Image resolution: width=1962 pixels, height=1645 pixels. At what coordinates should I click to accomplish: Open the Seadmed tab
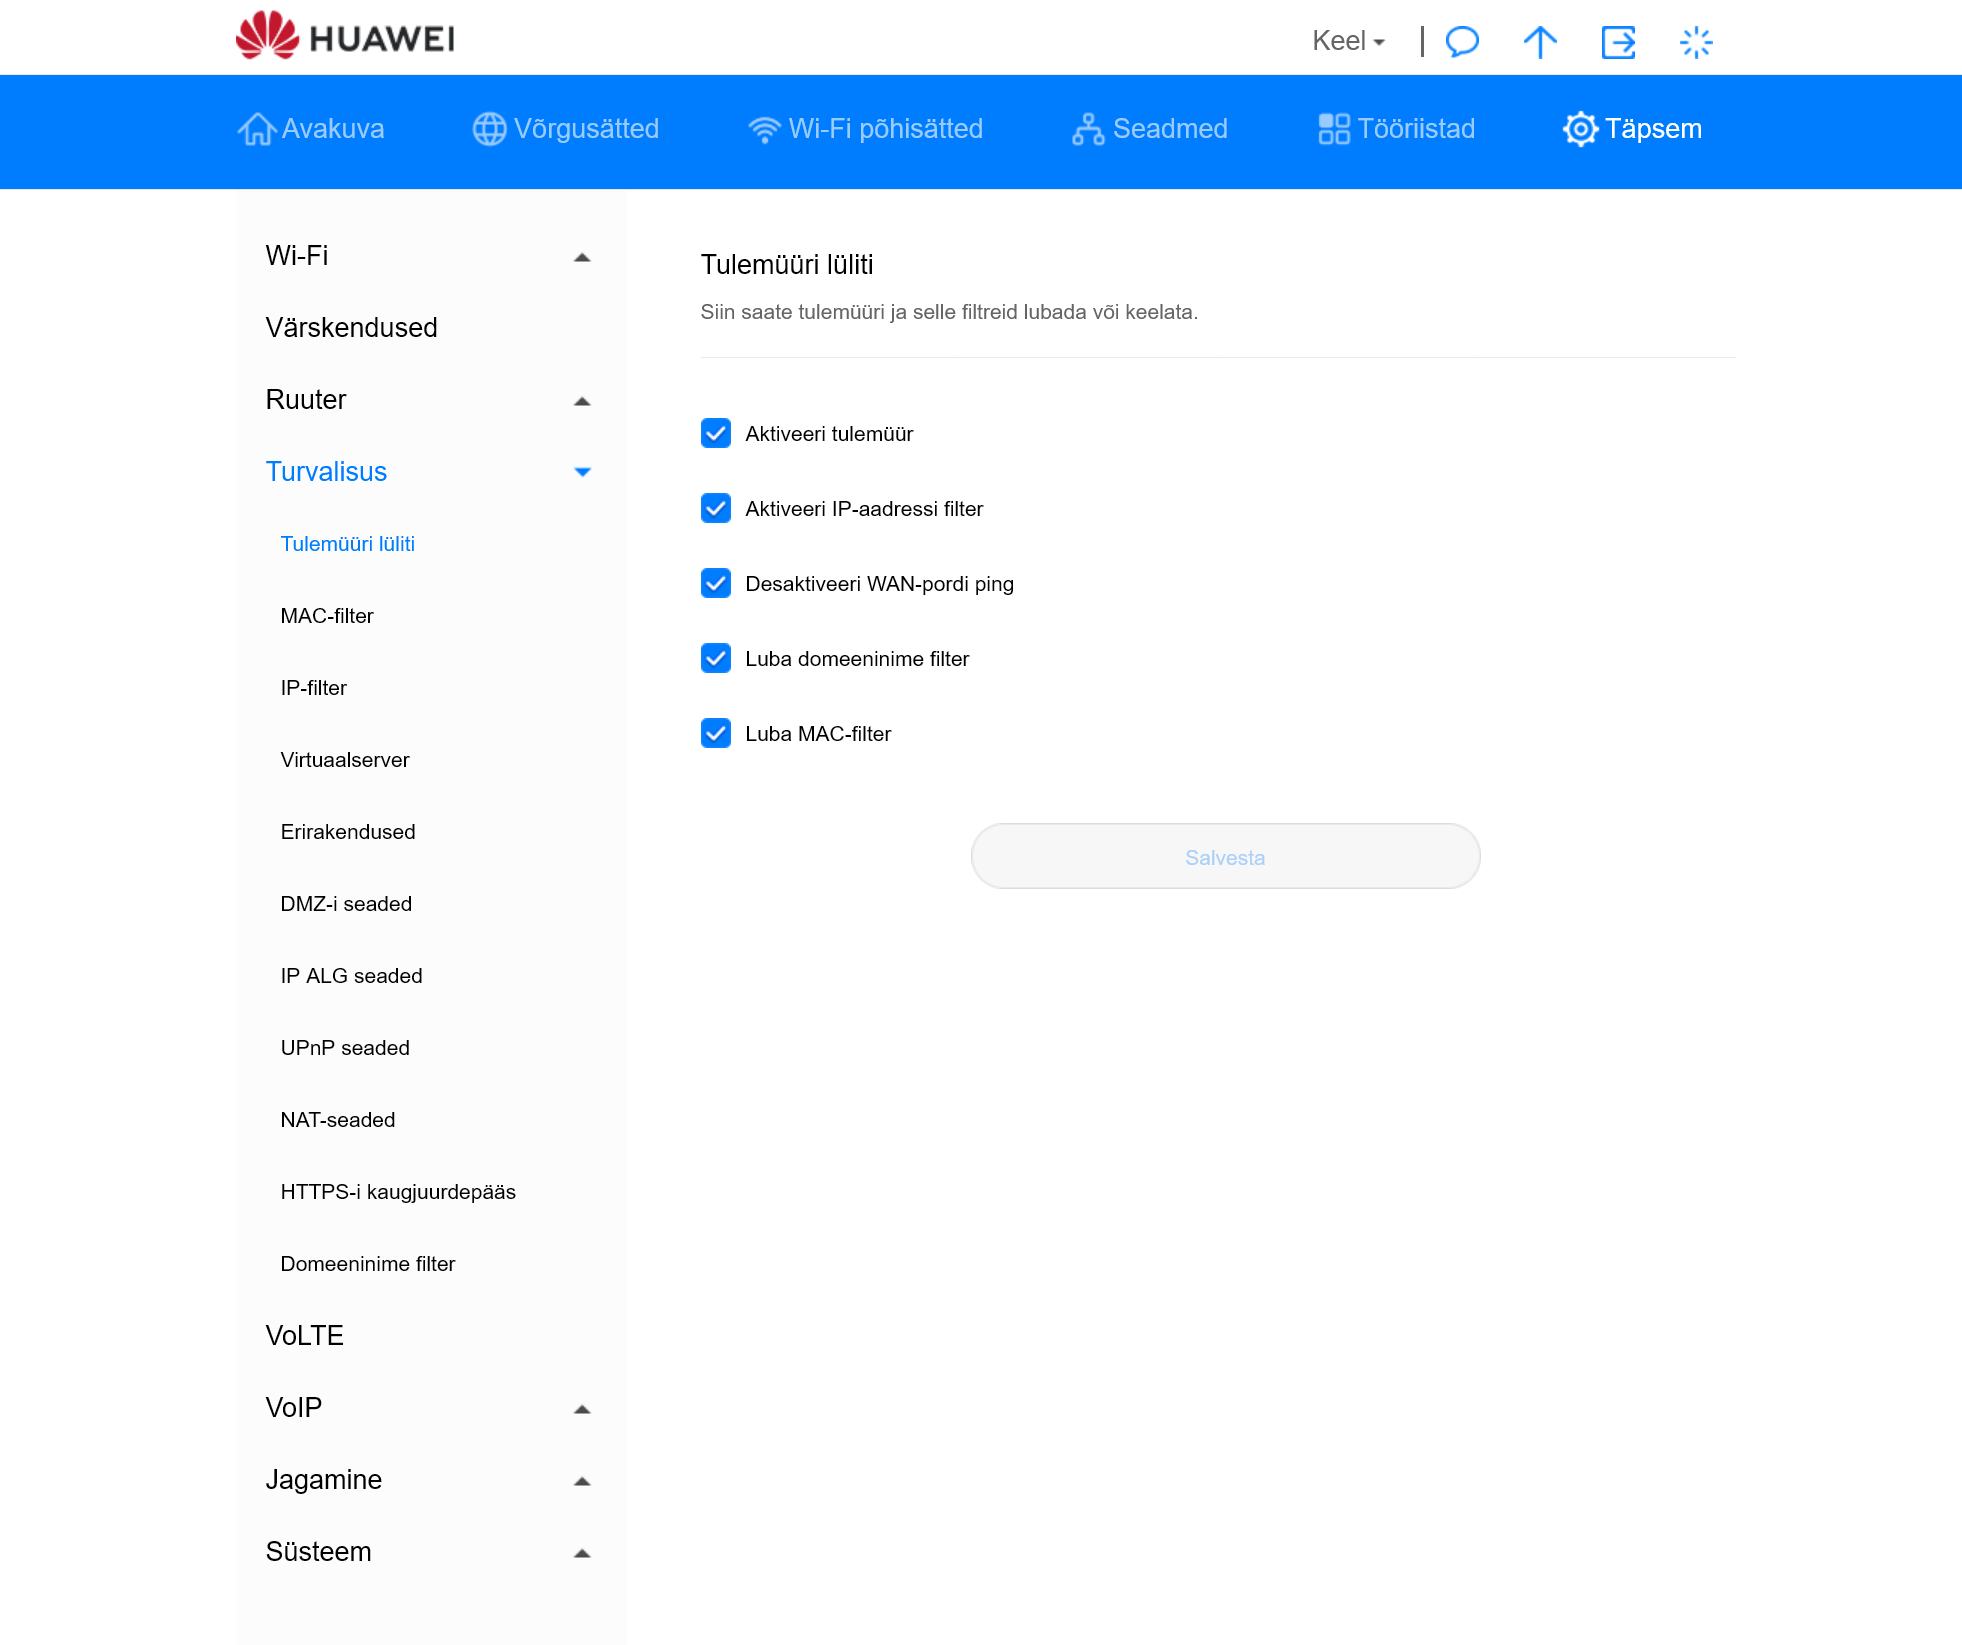pos(1150,129)
